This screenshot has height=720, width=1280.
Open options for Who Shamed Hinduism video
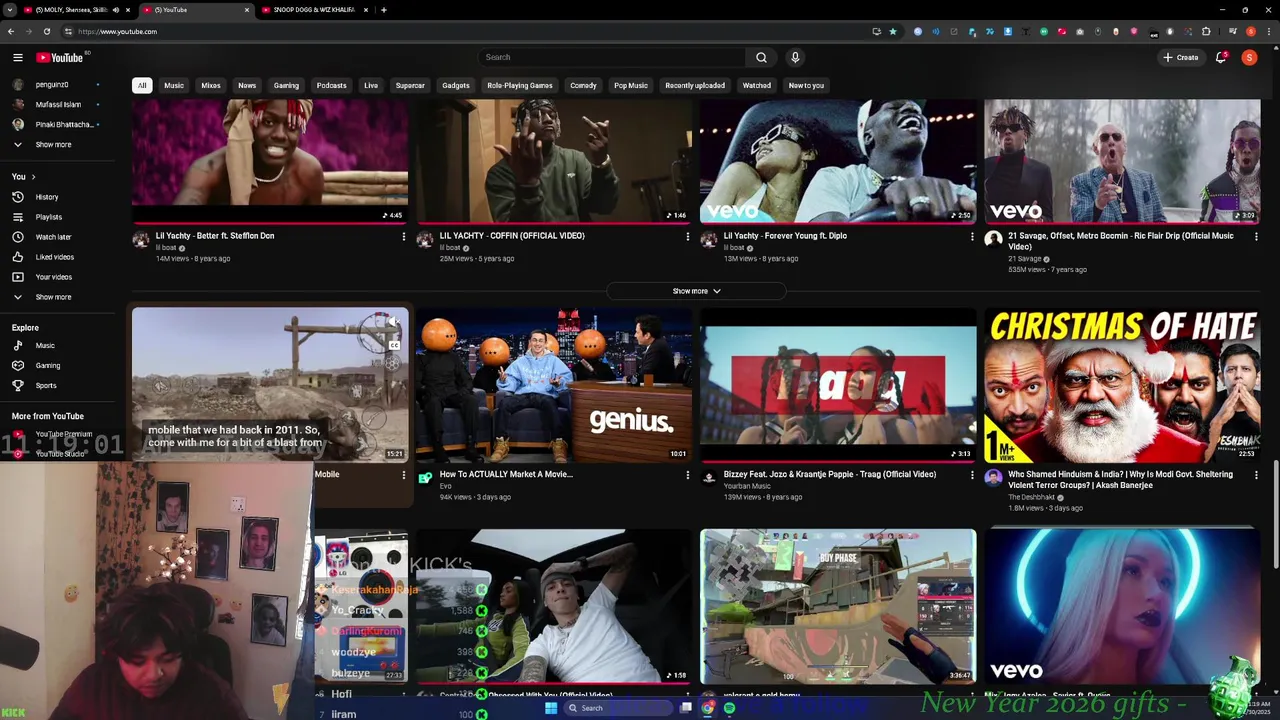pyautogui.click(x=1256, y=475)
